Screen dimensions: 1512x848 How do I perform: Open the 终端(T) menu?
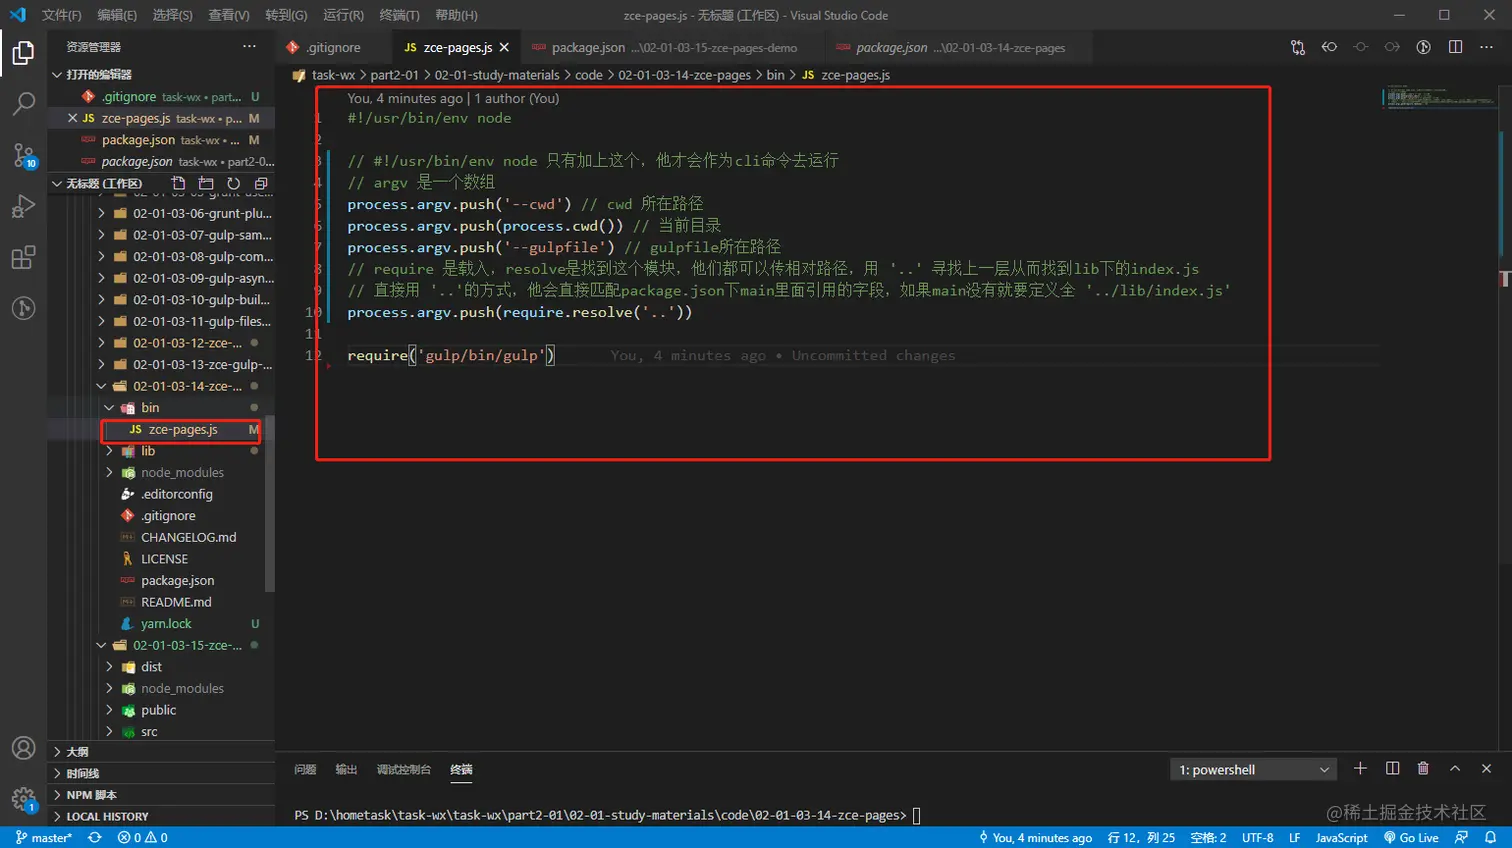click(400, 15)
